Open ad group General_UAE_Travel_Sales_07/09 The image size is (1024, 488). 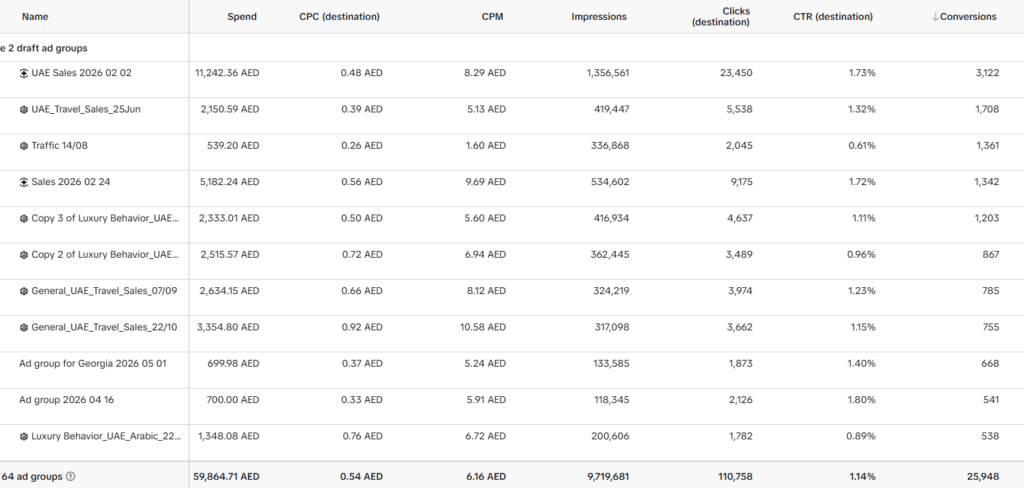pyautogui.click(x=104, y=291)
